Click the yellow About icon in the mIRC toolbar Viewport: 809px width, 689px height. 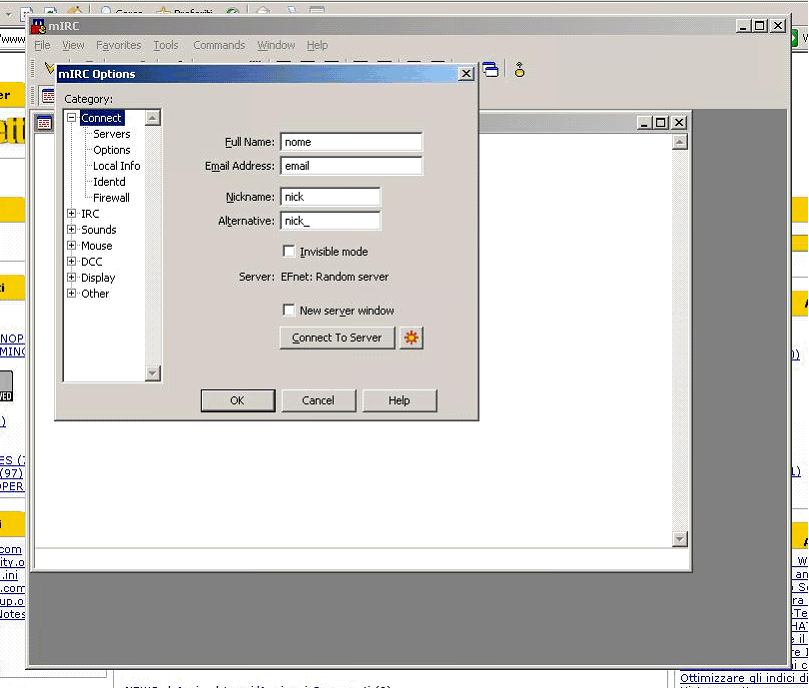point(520,69)
